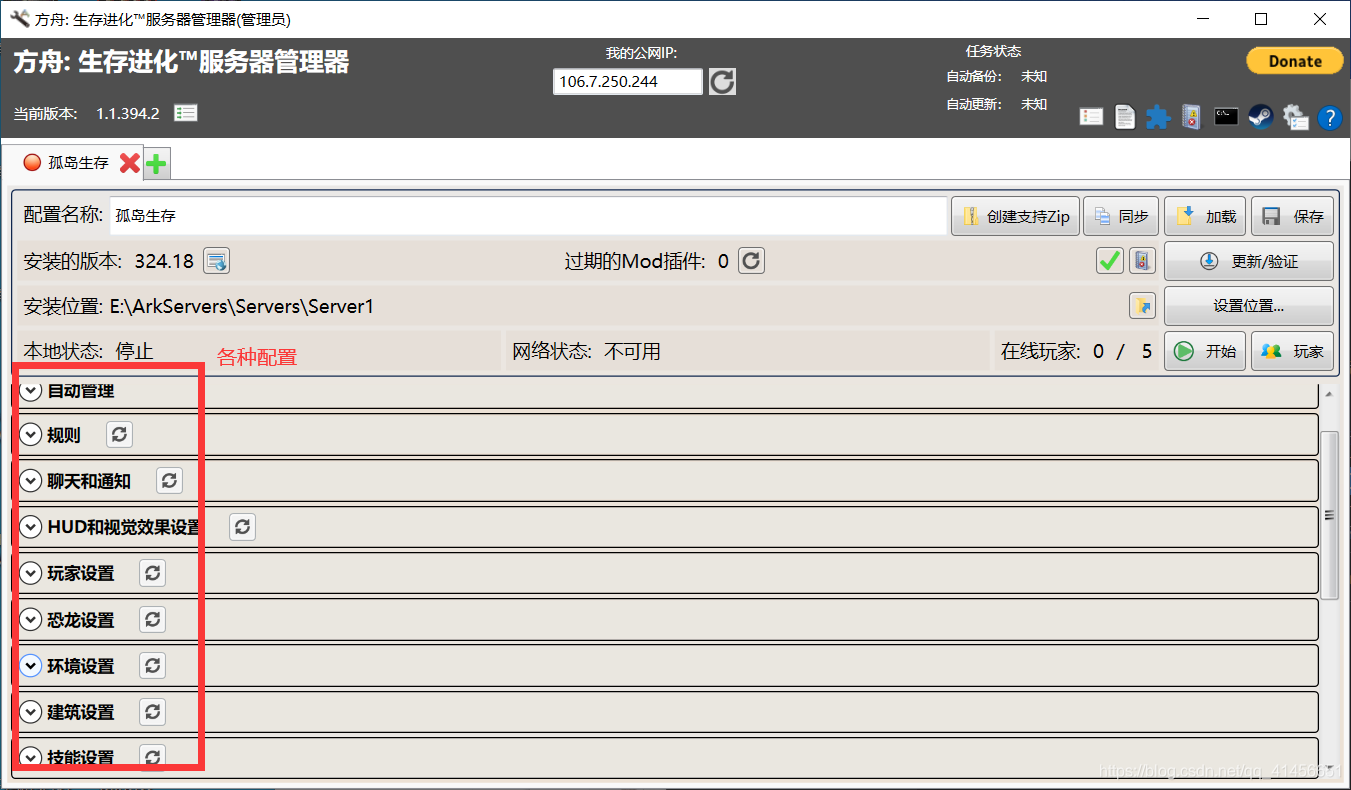
Task: Click the Steam icon in header
Action: click(x=1260, y=116)
